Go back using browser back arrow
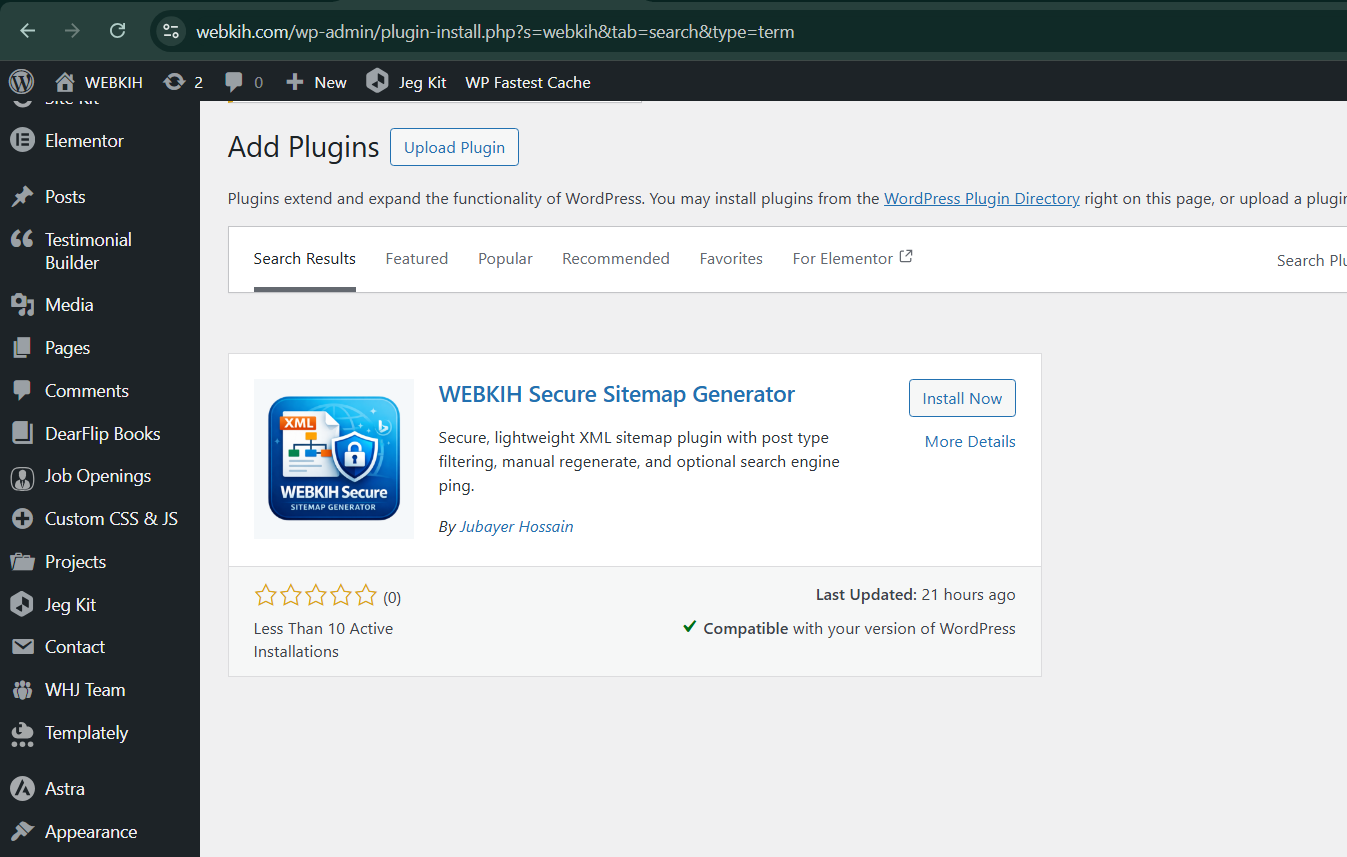The width and height of the screenshot is (1347, 857). pyautogui.click(x=27, y=31)
